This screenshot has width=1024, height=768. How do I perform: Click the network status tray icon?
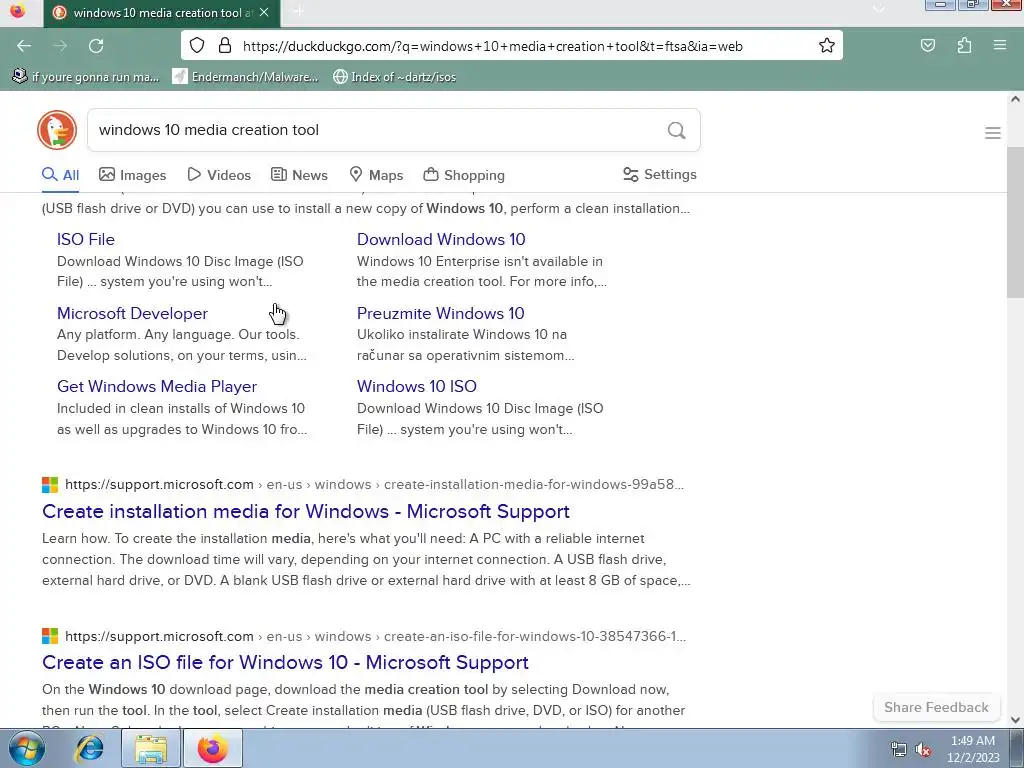point(899,750)
